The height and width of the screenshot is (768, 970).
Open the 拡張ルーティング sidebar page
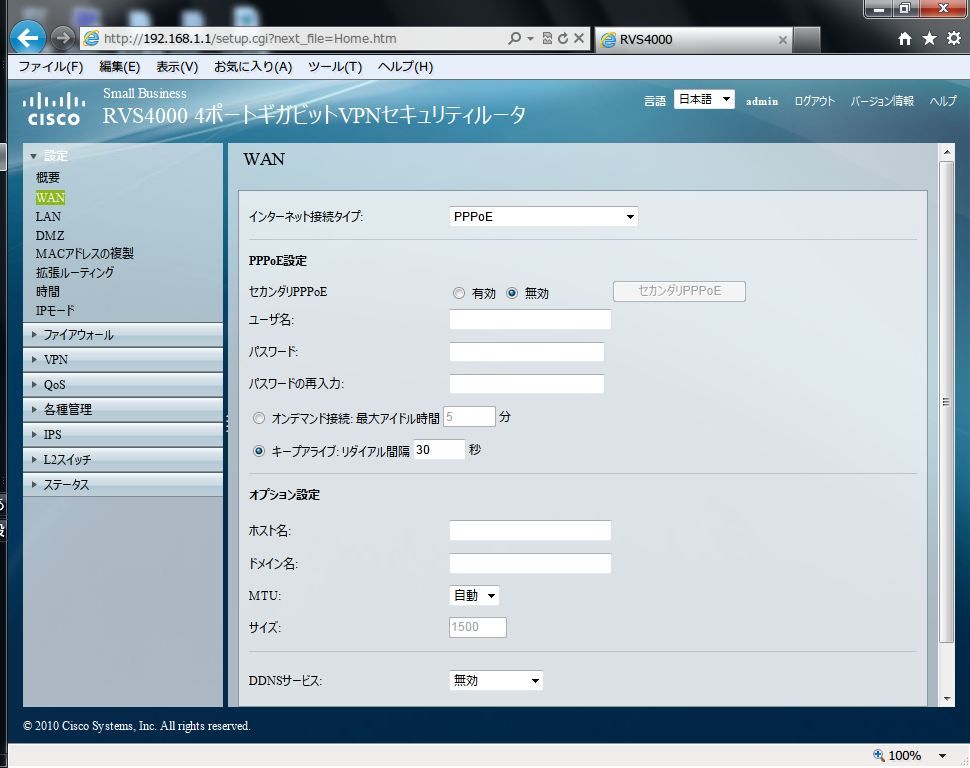pyautogui.click(x=75, y=272)
